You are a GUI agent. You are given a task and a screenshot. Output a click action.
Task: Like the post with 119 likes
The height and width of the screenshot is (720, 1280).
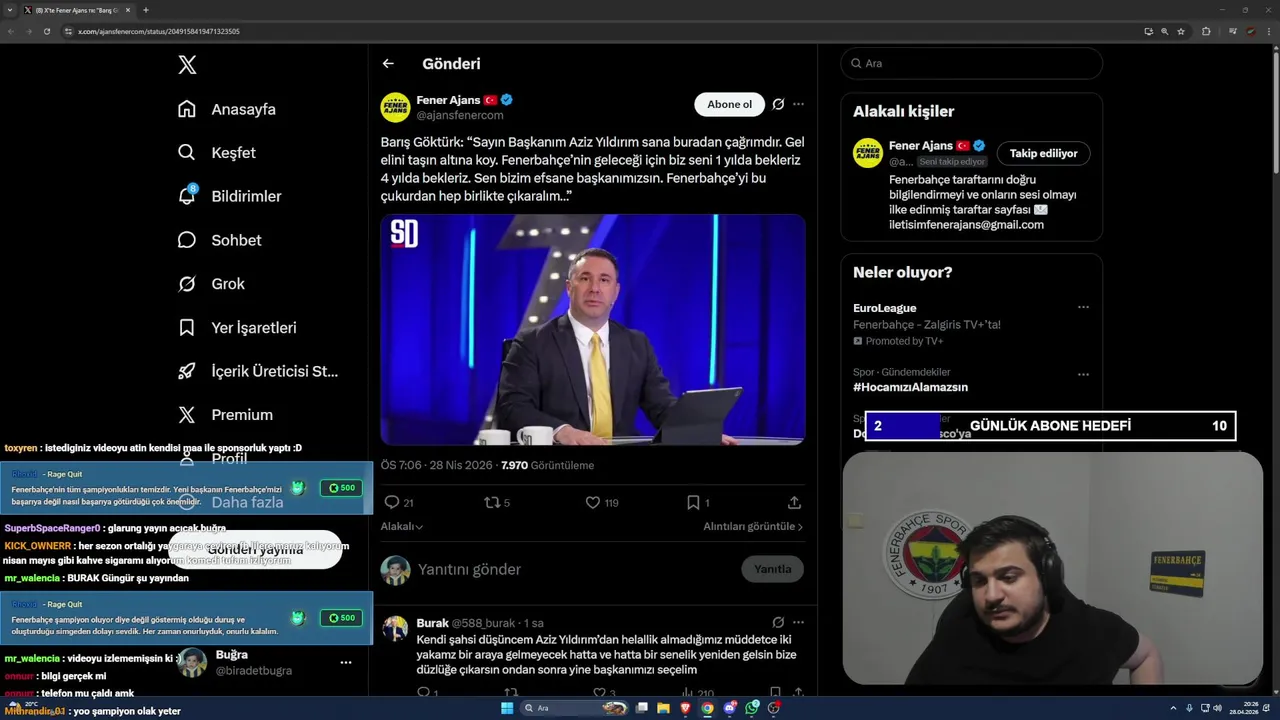click(x=592, y=503)
